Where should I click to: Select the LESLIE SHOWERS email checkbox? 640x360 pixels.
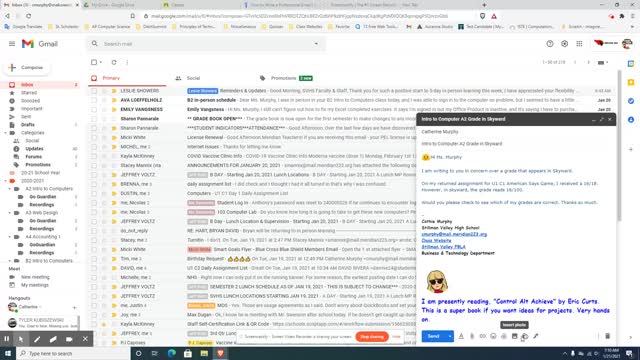(x=94, y=91)
